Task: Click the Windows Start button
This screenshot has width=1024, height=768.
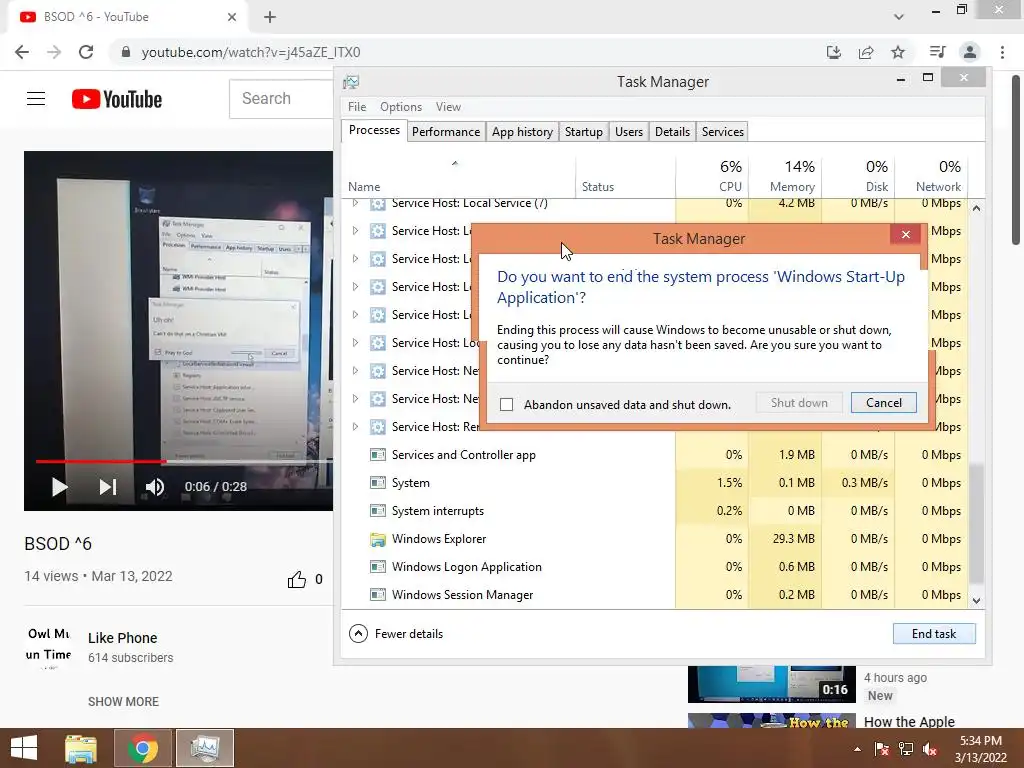Action: (x=24, y=748)
